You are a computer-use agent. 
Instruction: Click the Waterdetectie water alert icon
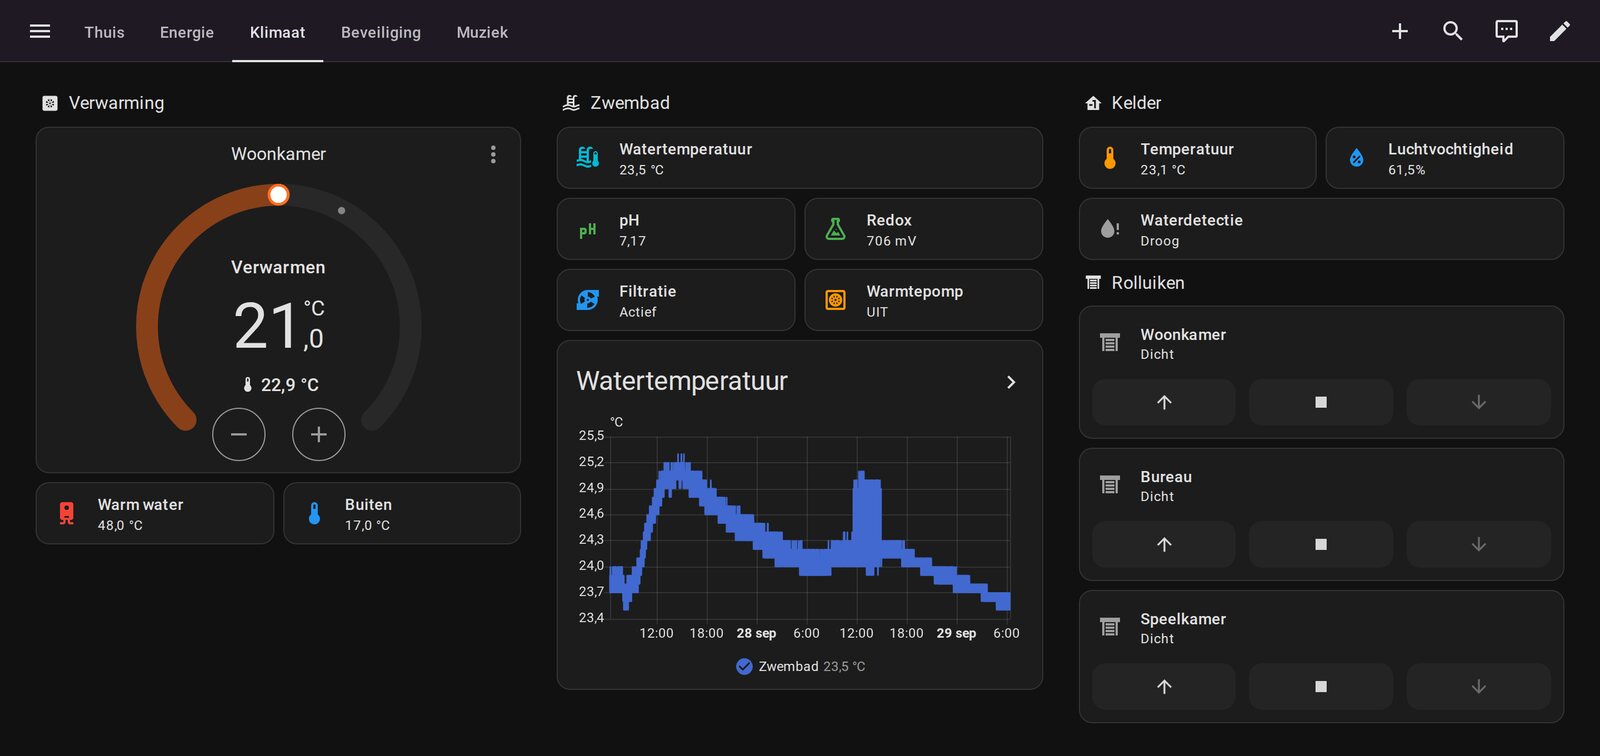(x=1110, y=230)
